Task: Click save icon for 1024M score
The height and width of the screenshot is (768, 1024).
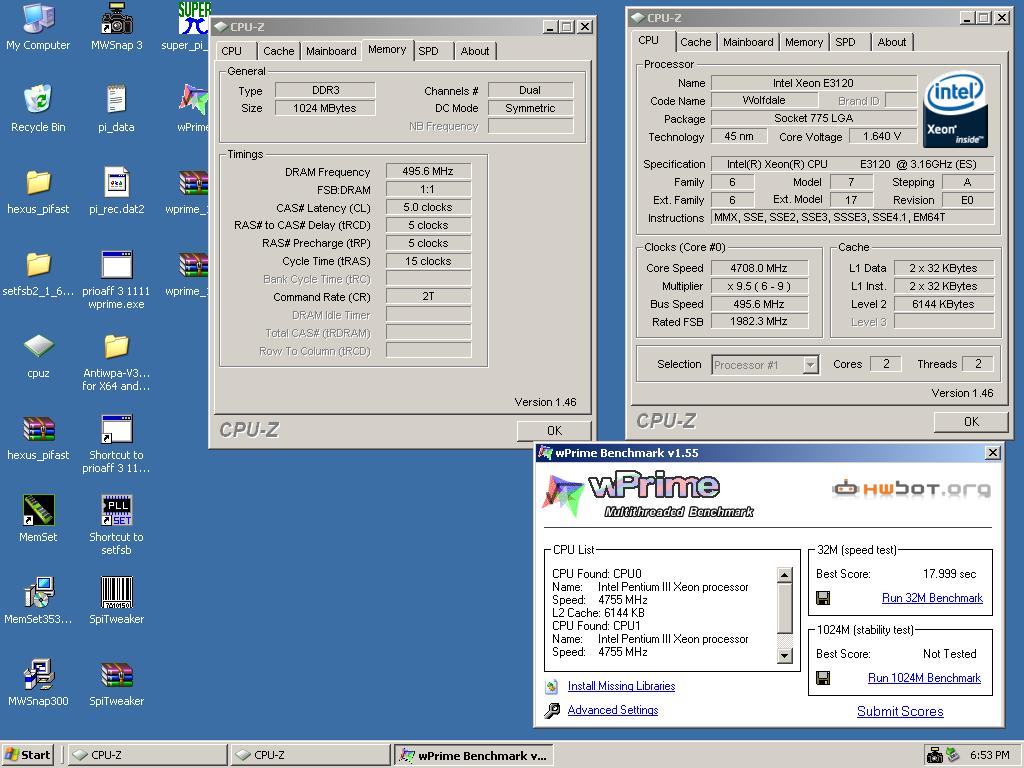Action: pos(824,678)
